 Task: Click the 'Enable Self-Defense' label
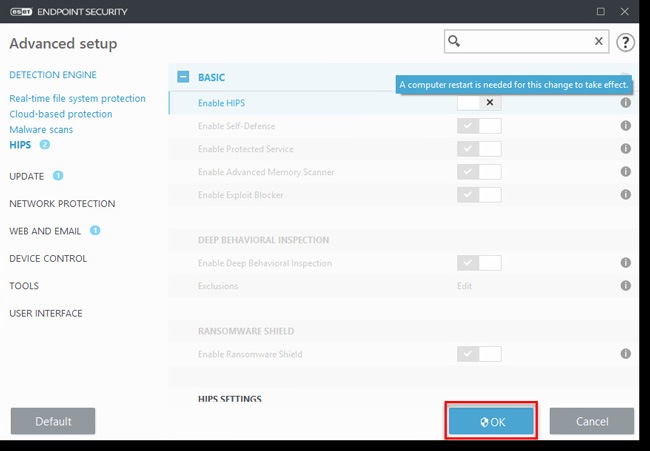click(x=237, y=126)
